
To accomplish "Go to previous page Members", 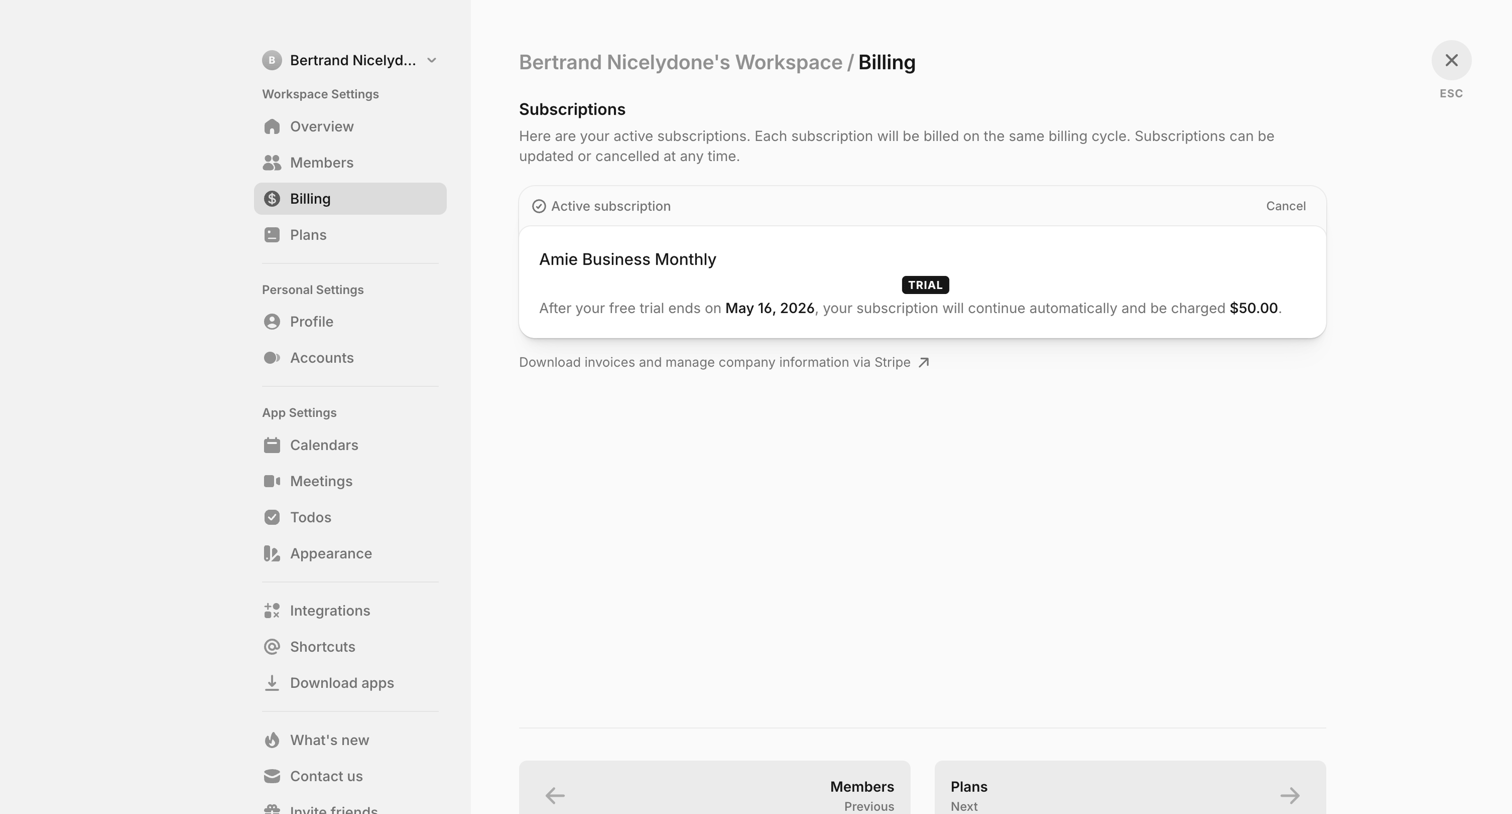I will (x=714, y=788).
